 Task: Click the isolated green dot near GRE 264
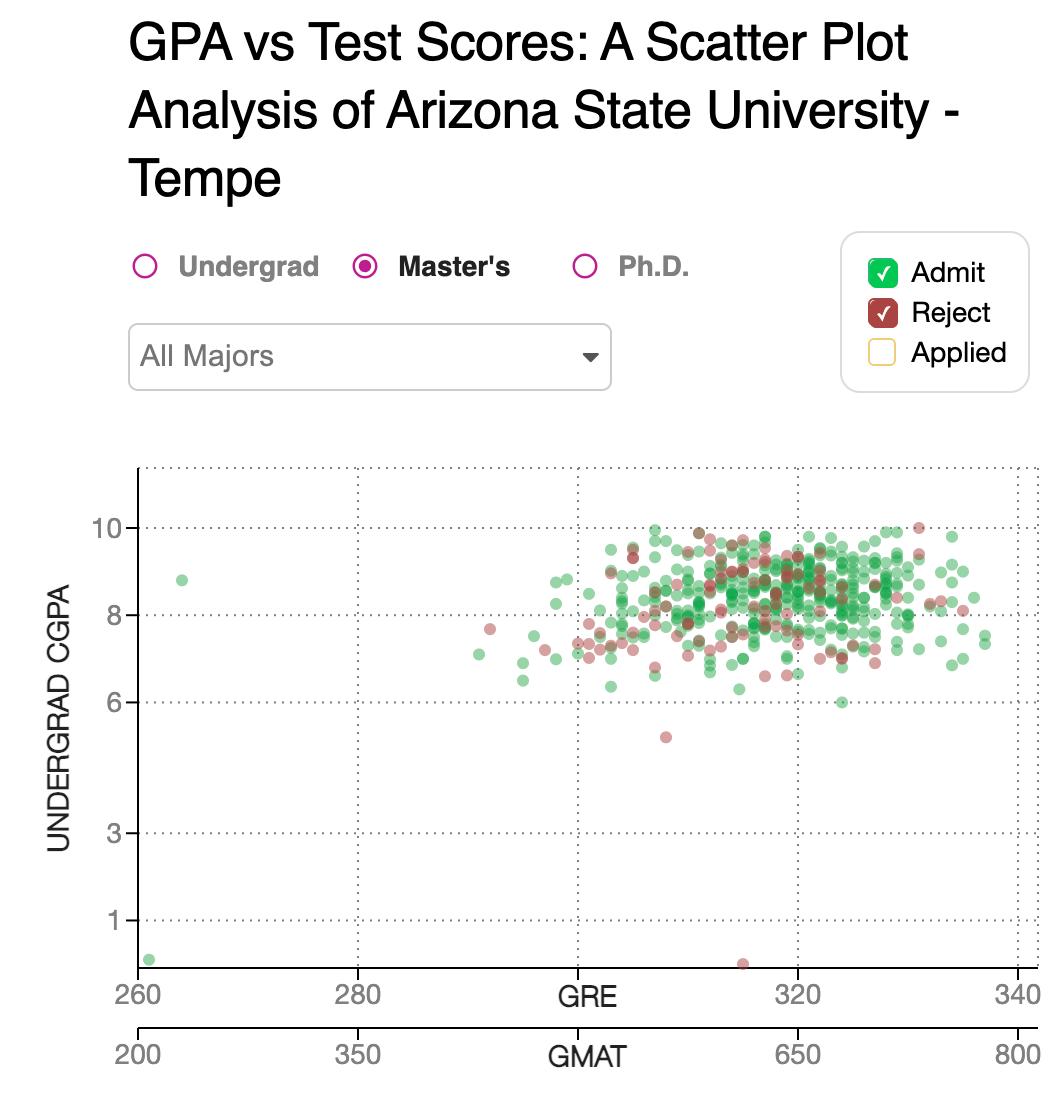(x=182, y=580)
